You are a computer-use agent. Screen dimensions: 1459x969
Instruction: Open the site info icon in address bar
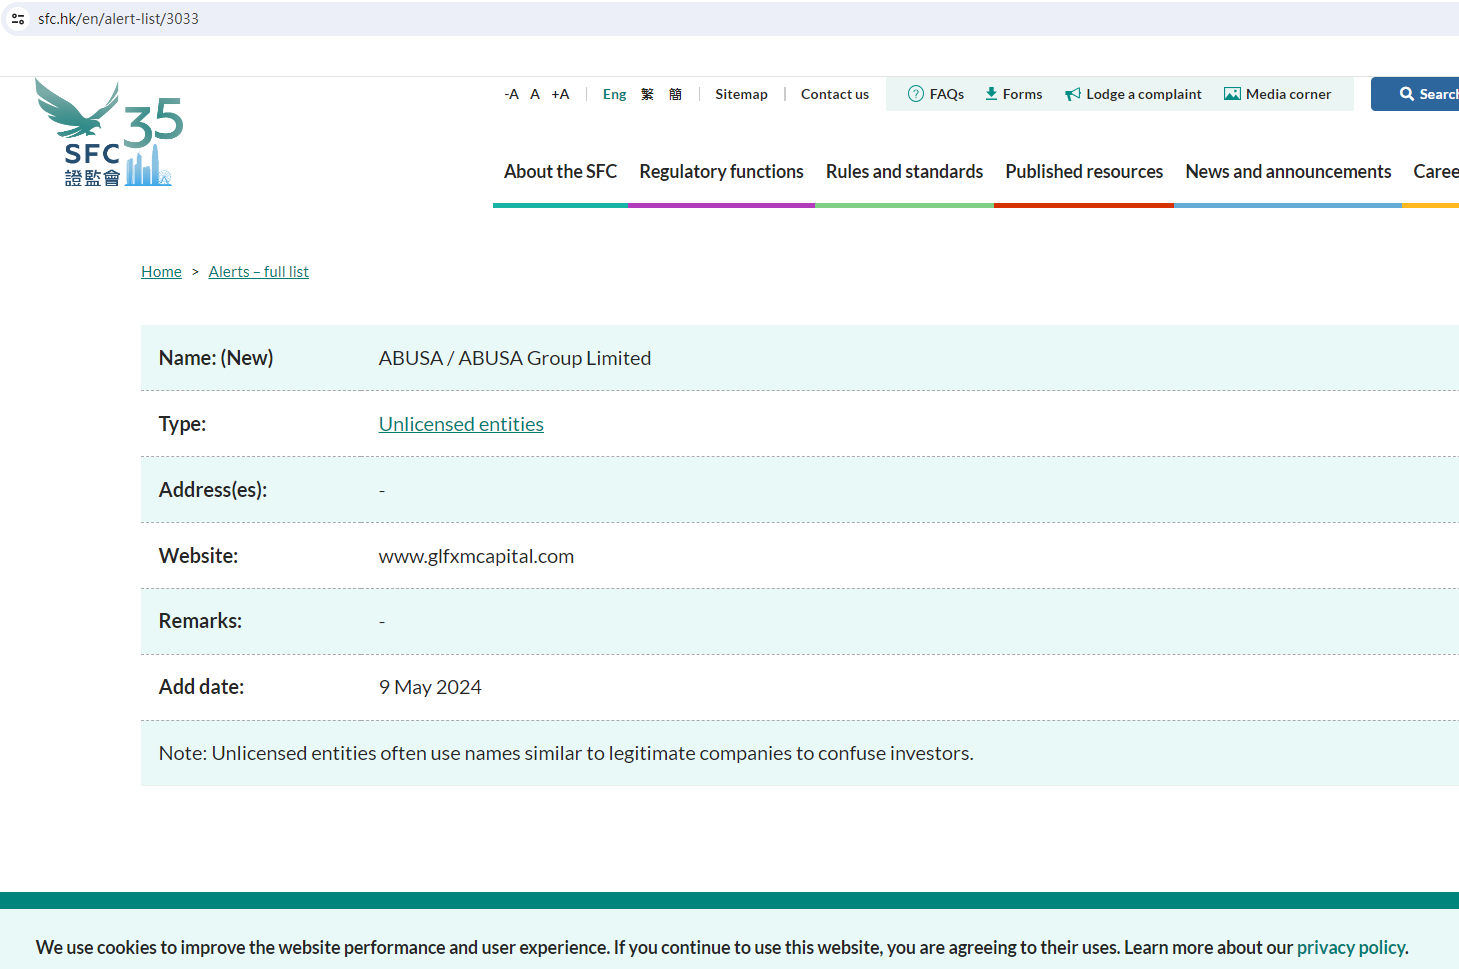pyautogui.click(x=18, y=19)
